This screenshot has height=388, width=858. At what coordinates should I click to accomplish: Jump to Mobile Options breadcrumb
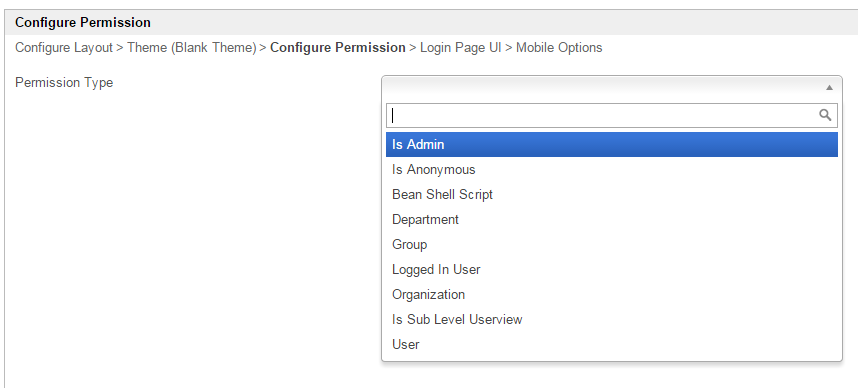(x=559, y=48)
